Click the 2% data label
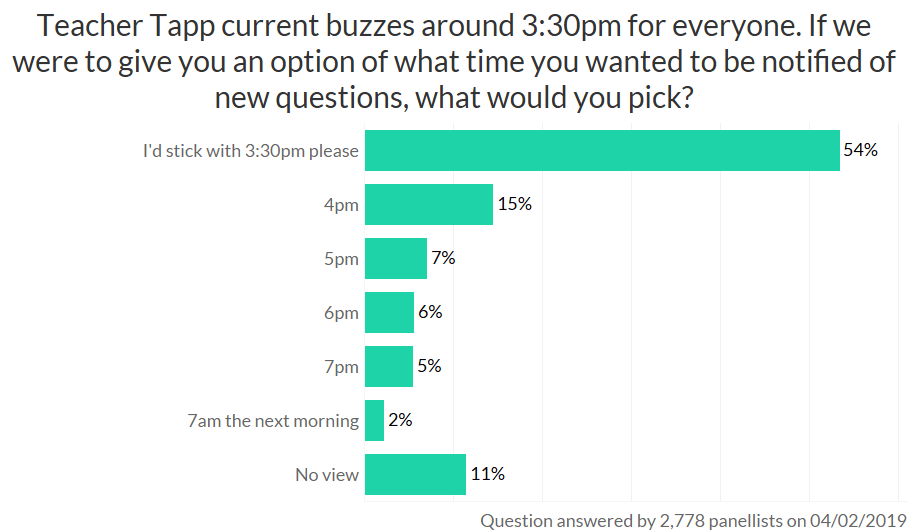This screenshot has height=531, width=908. click(400, 420)
